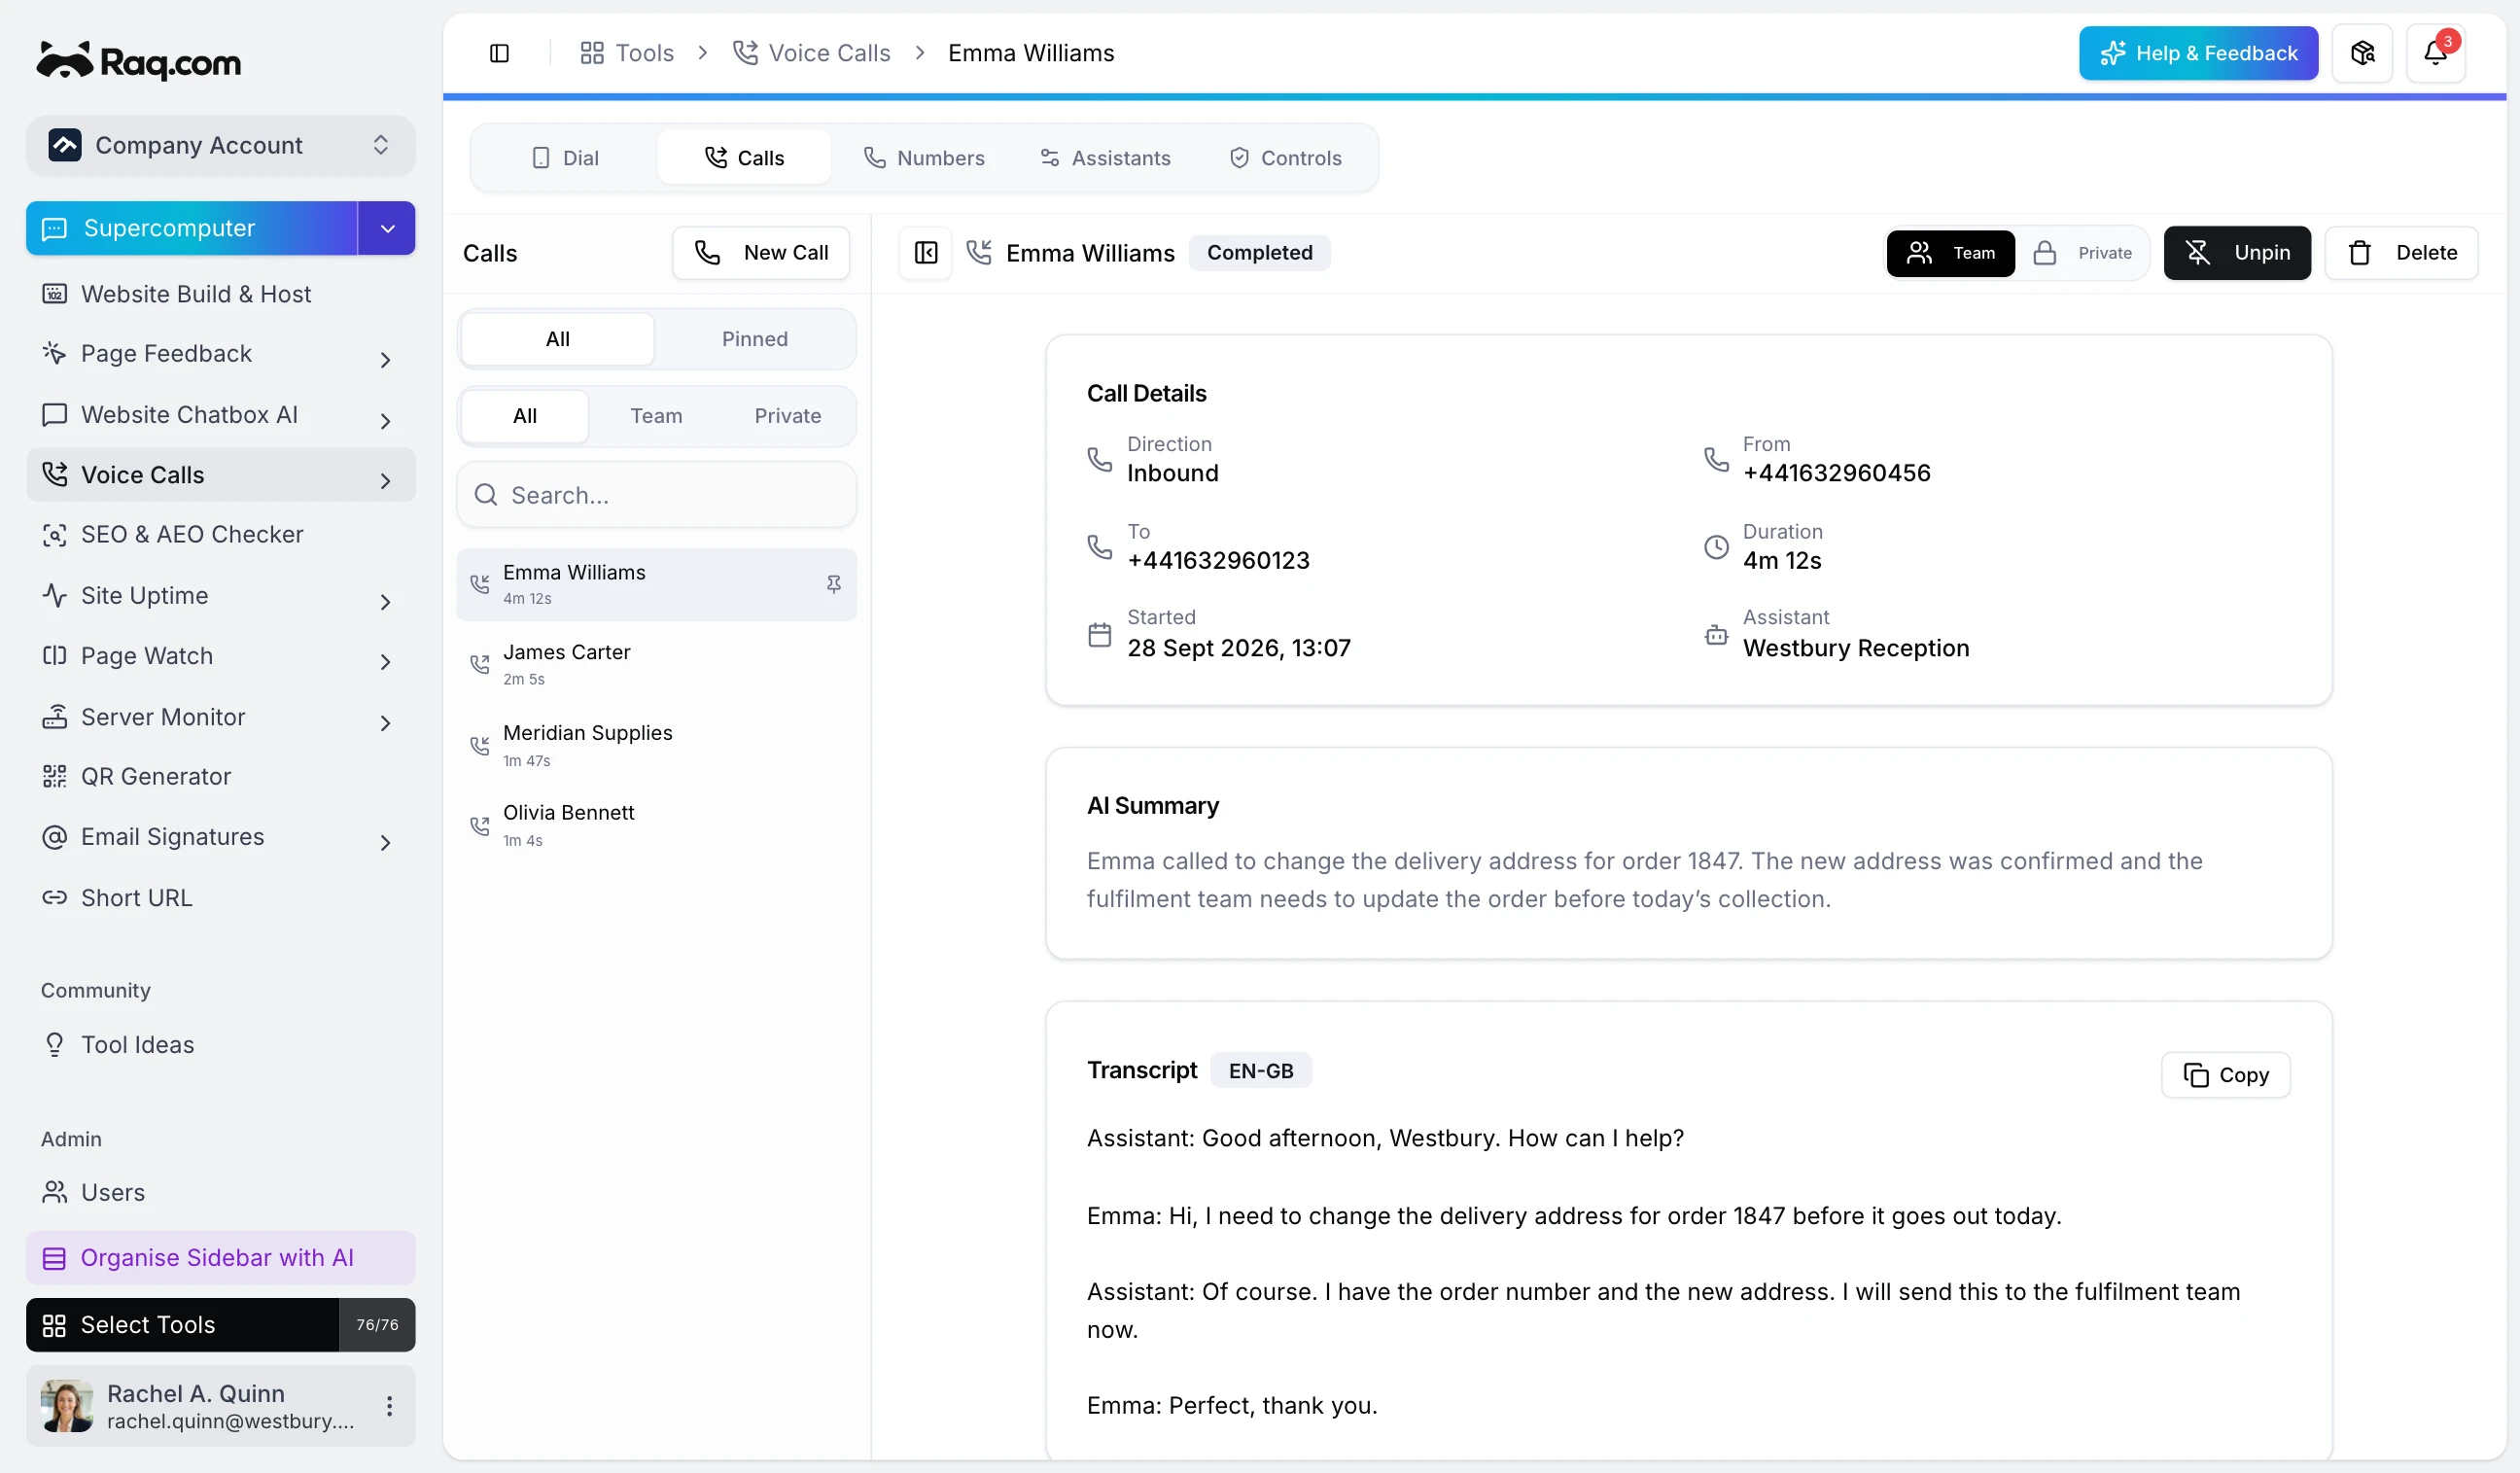Switch to the Dial tab
Screen dimensions: 2520x1473
[x=565, y=158]
